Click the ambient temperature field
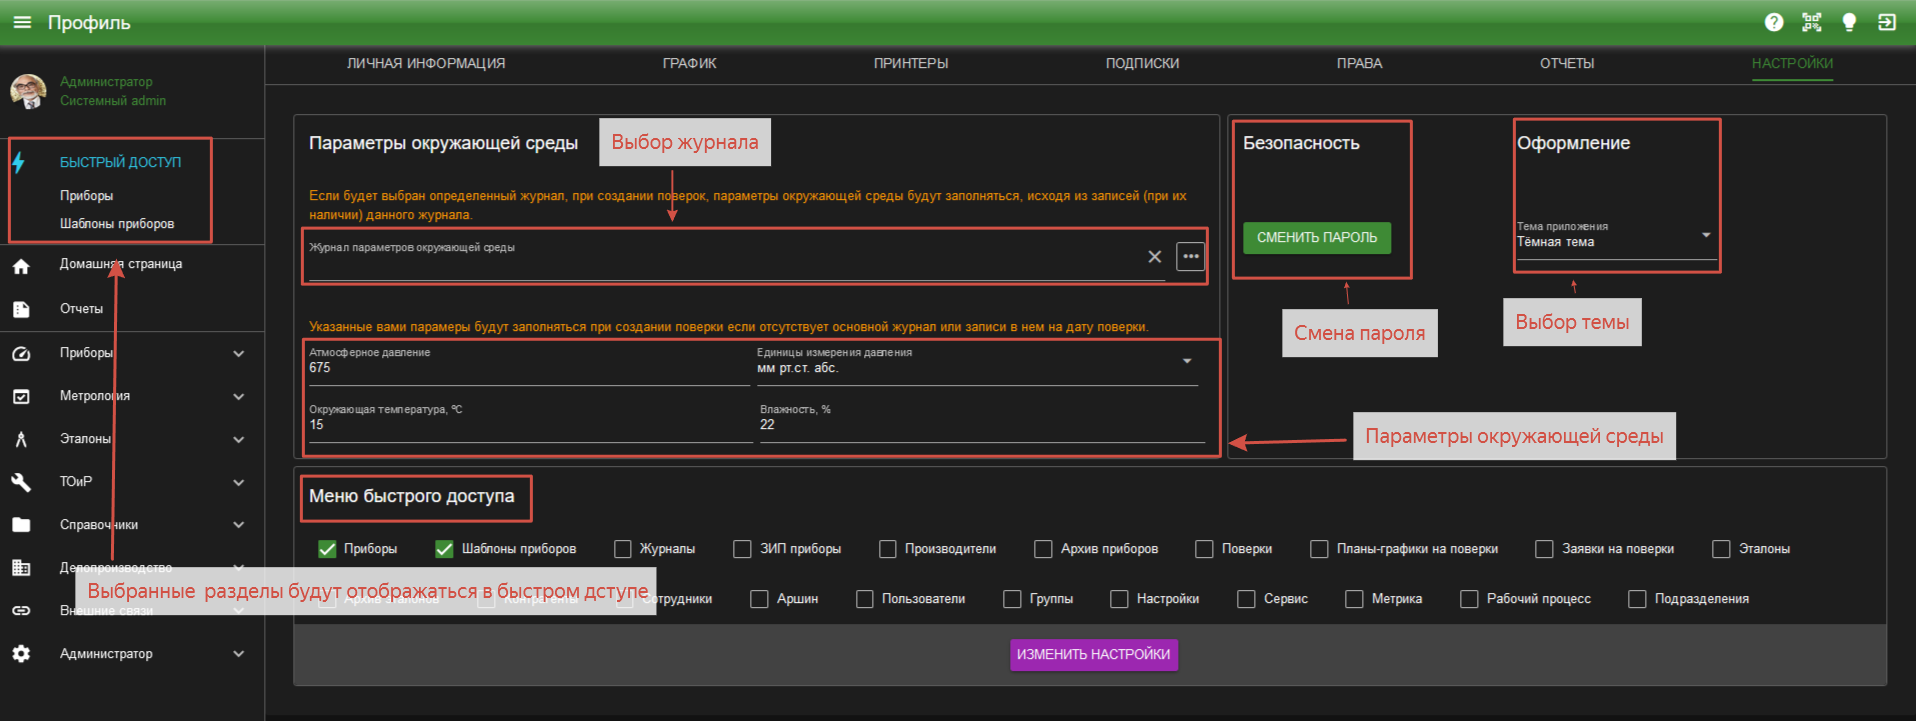Image resolution: width=1916 pixels, height=721 pixels. click(x=531, y=423)
